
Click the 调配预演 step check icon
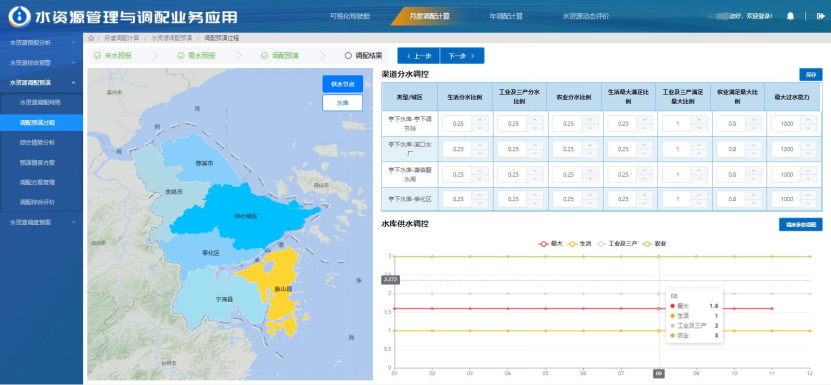pyautogui.click(x=264, y=55)
